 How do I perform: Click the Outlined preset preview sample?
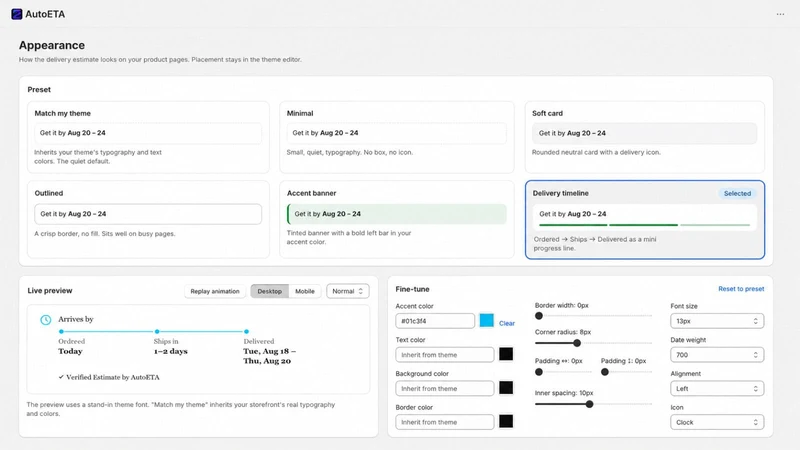[x=148, y=214]
